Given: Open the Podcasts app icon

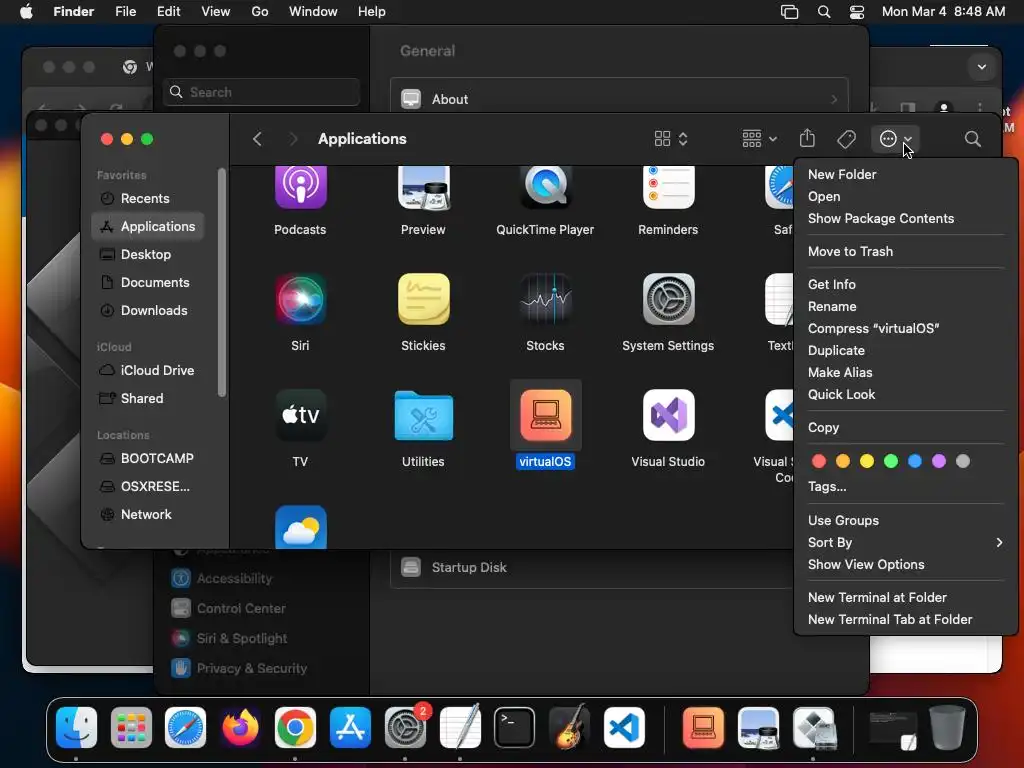Looking at the screenshot, I should tap(300, 188).
